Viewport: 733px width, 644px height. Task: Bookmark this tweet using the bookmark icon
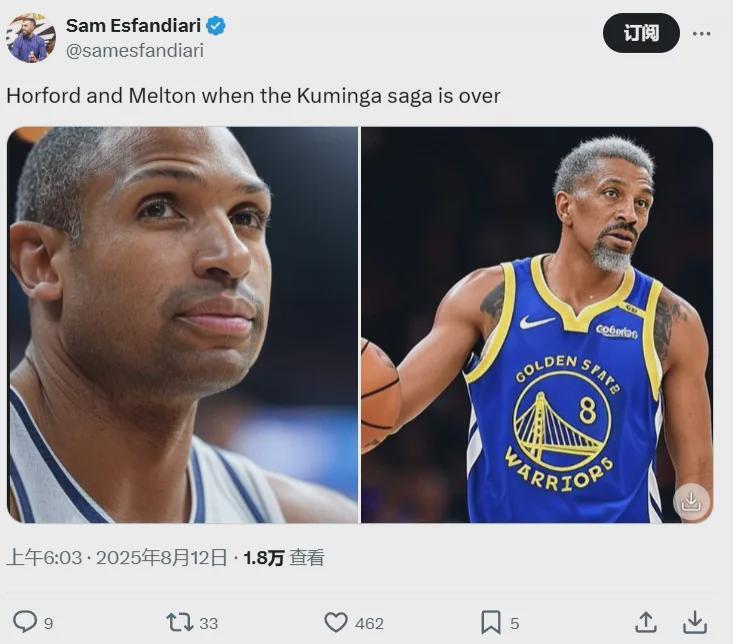click(490, 622)
